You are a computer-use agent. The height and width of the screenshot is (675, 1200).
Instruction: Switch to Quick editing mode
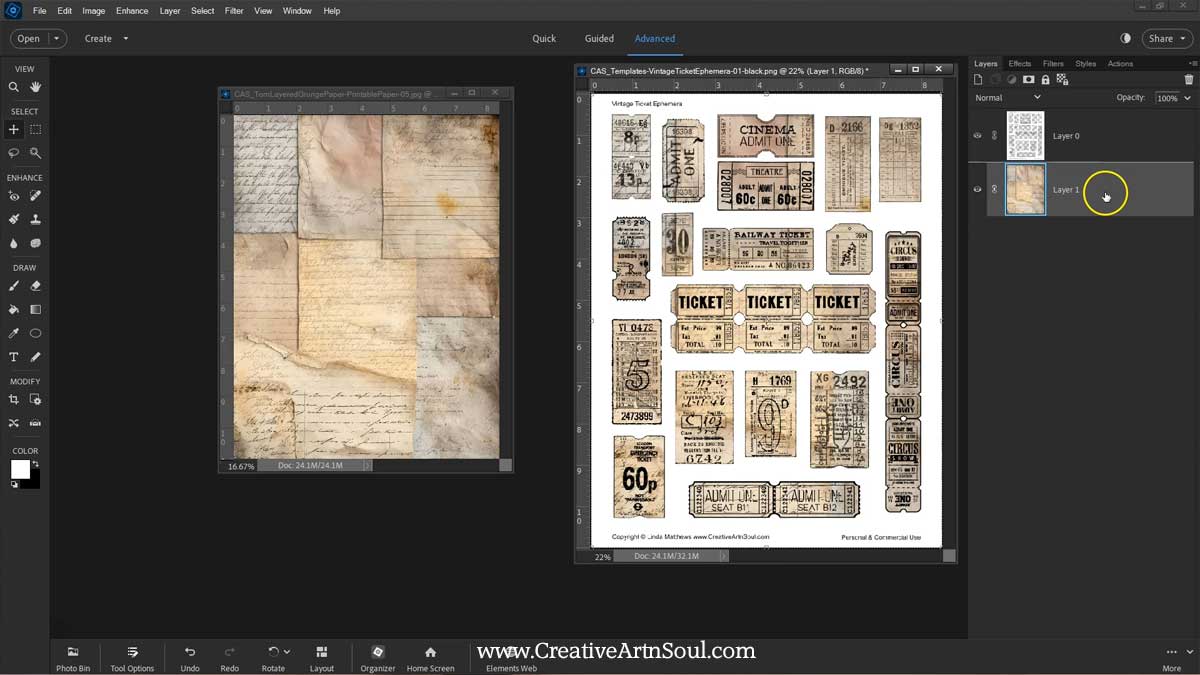(x=544, y=39)
